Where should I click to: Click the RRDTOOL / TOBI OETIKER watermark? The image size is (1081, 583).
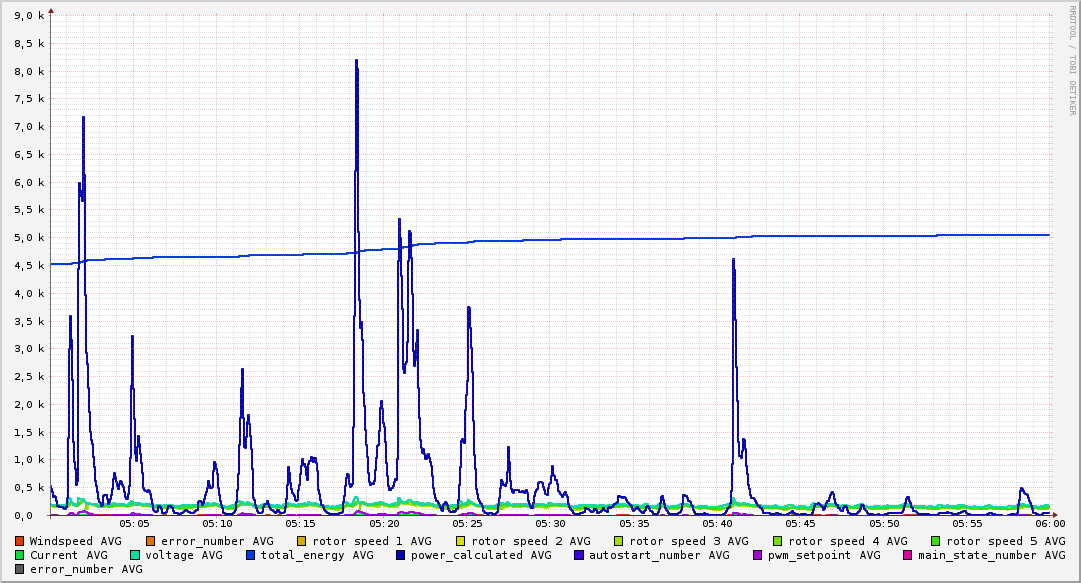click(1073, 61)
